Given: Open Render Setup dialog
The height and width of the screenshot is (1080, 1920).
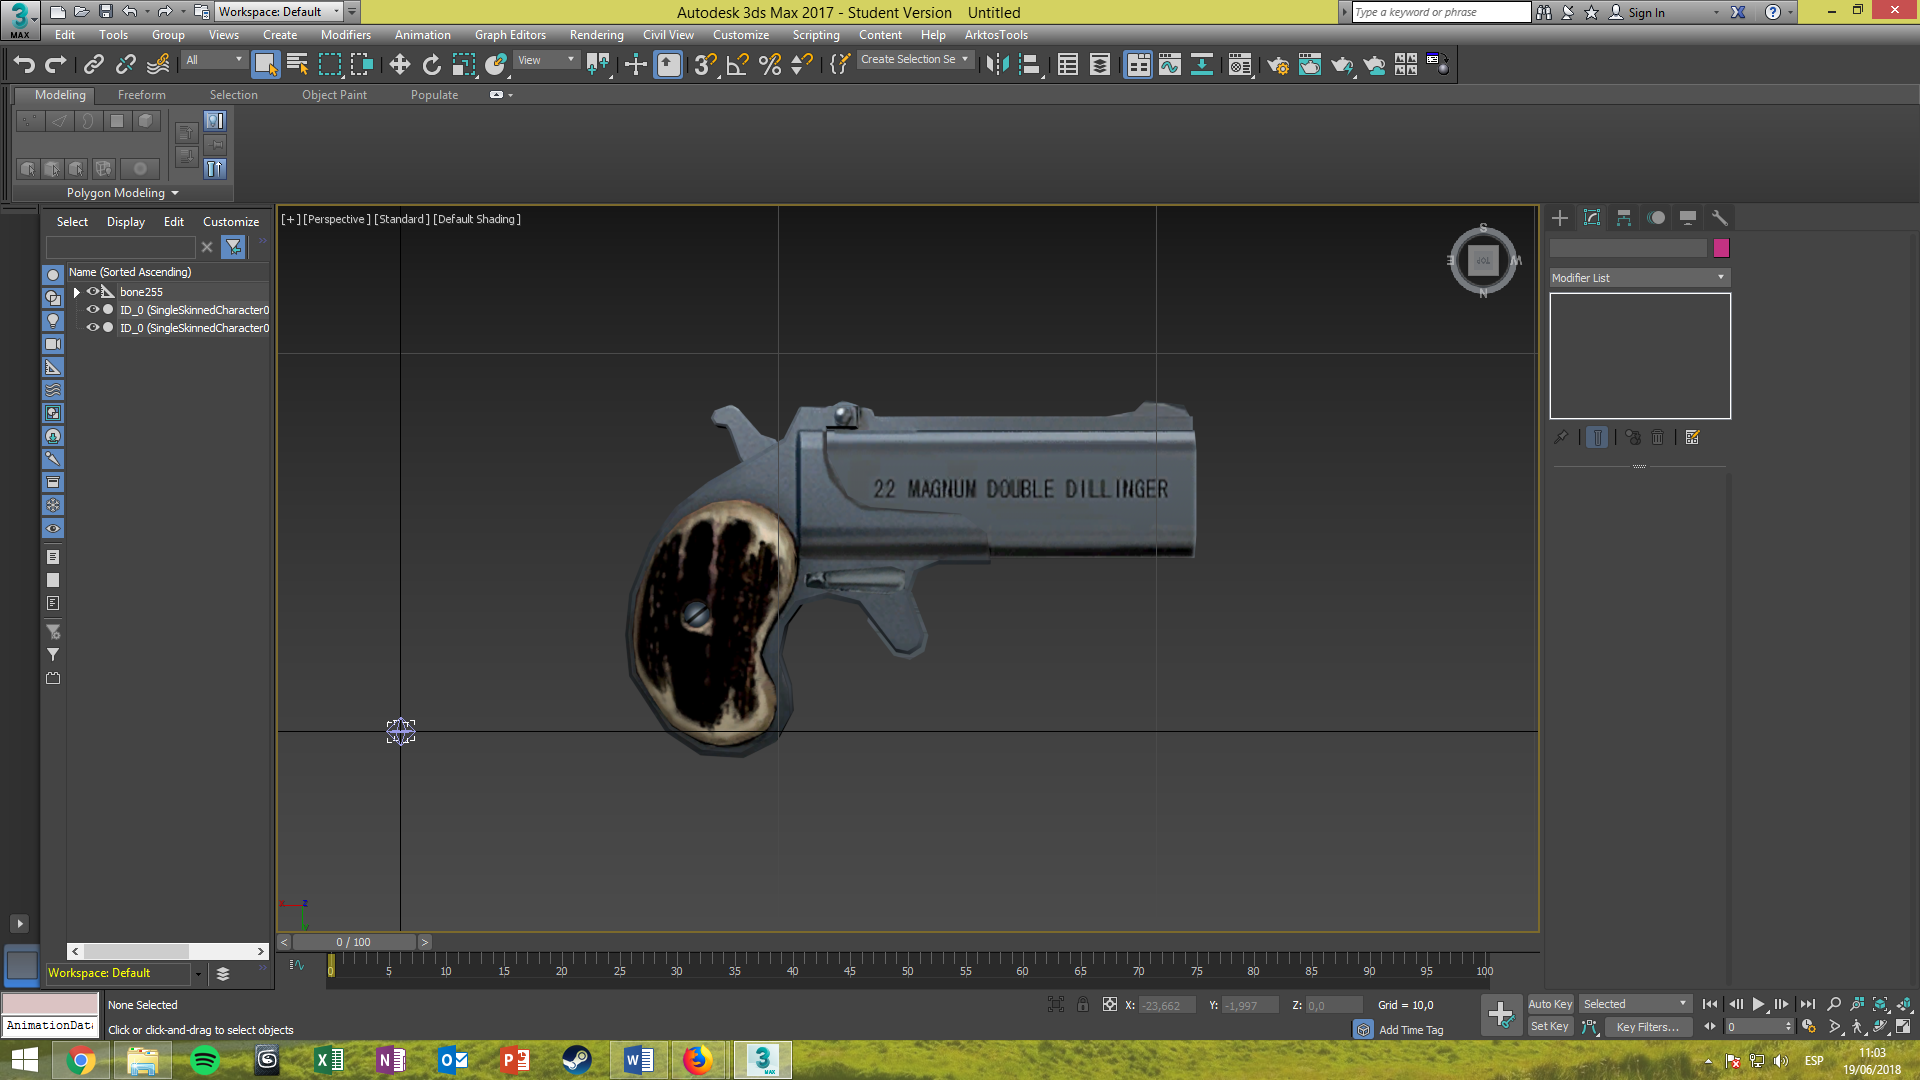Looking at the screenshot, I should pos(1278,65).
